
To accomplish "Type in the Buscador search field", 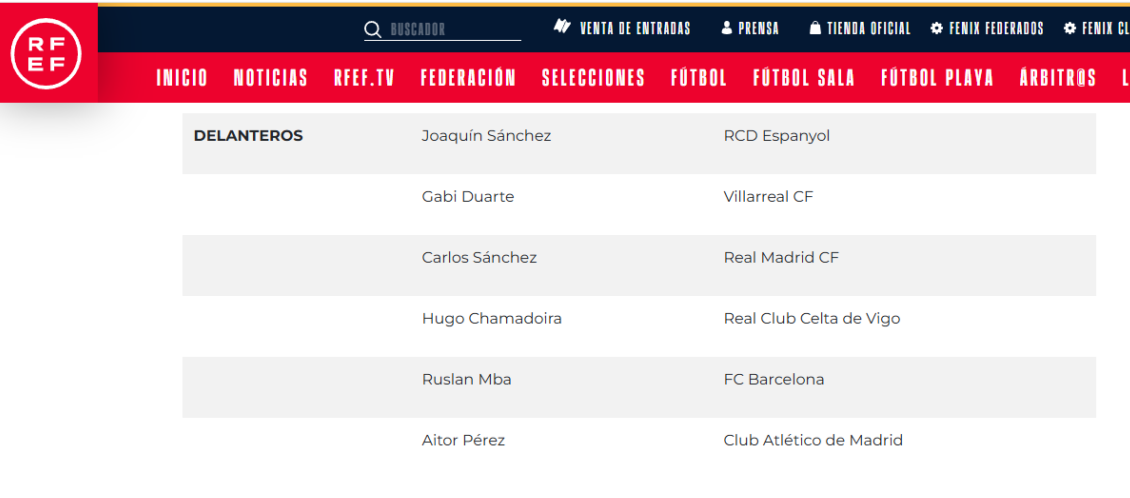I will click(453, 30).
